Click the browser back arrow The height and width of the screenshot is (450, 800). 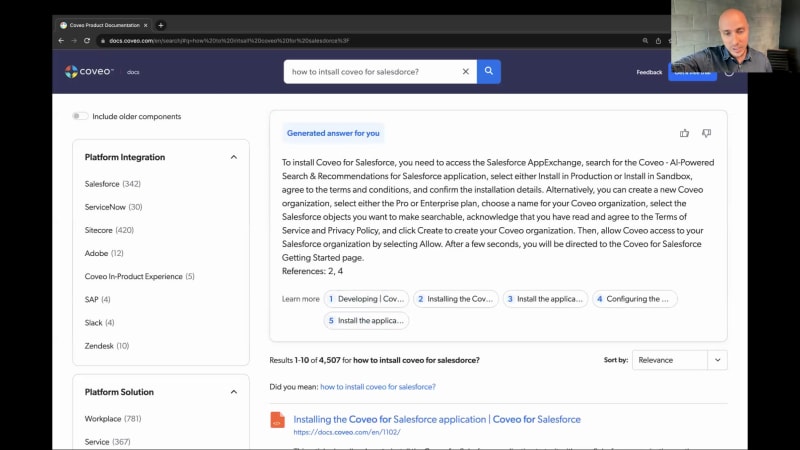(x=61, y=40)
